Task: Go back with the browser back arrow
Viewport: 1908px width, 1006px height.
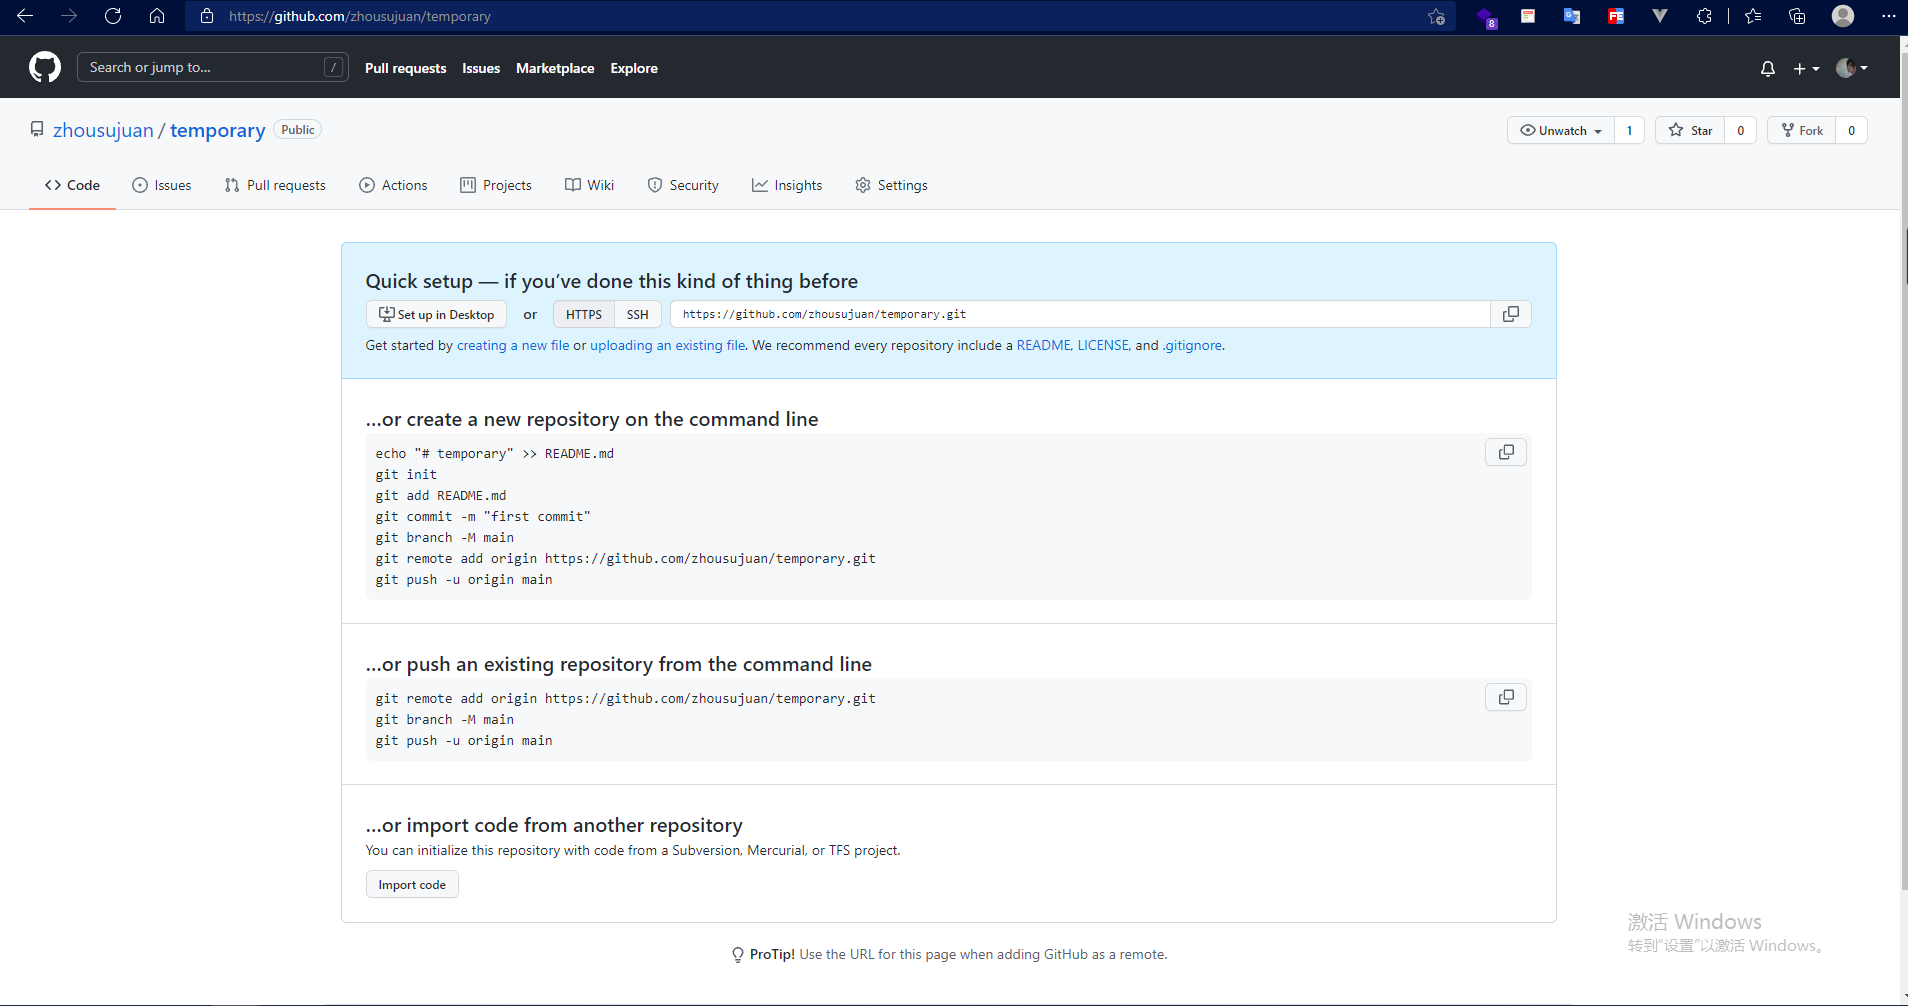Action: pyautogui.click(x=25, y=16)
